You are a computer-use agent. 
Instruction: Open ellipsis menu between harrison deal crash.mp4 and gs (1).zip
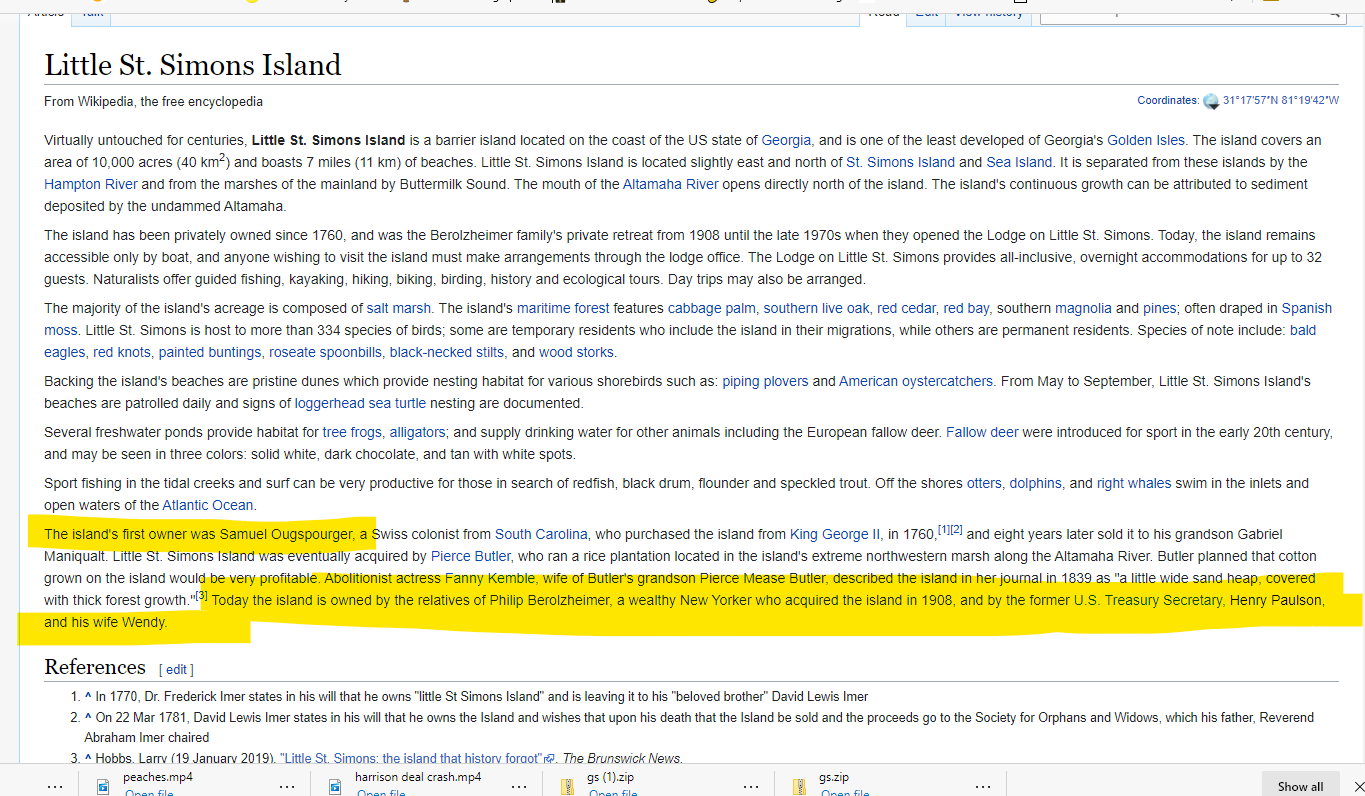click(519, 787)
